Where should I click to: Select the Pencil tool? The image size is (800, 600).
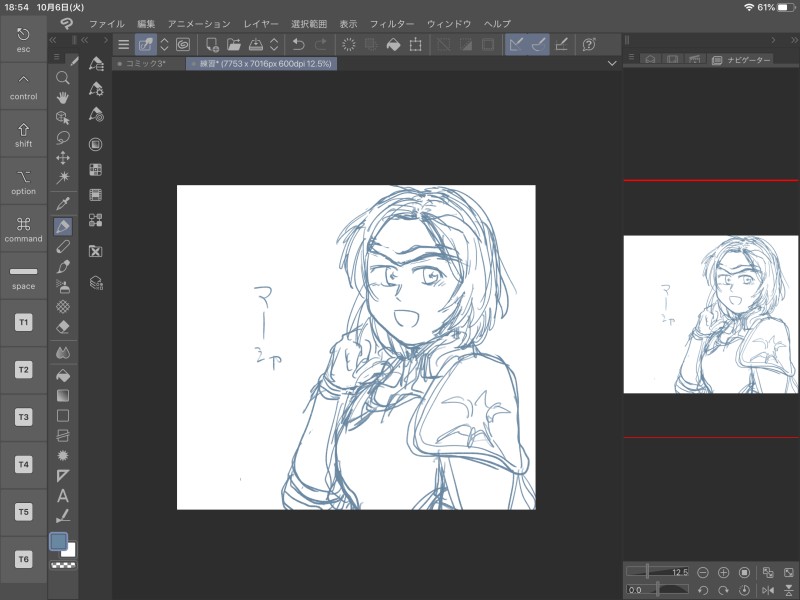tap(63, 246)
